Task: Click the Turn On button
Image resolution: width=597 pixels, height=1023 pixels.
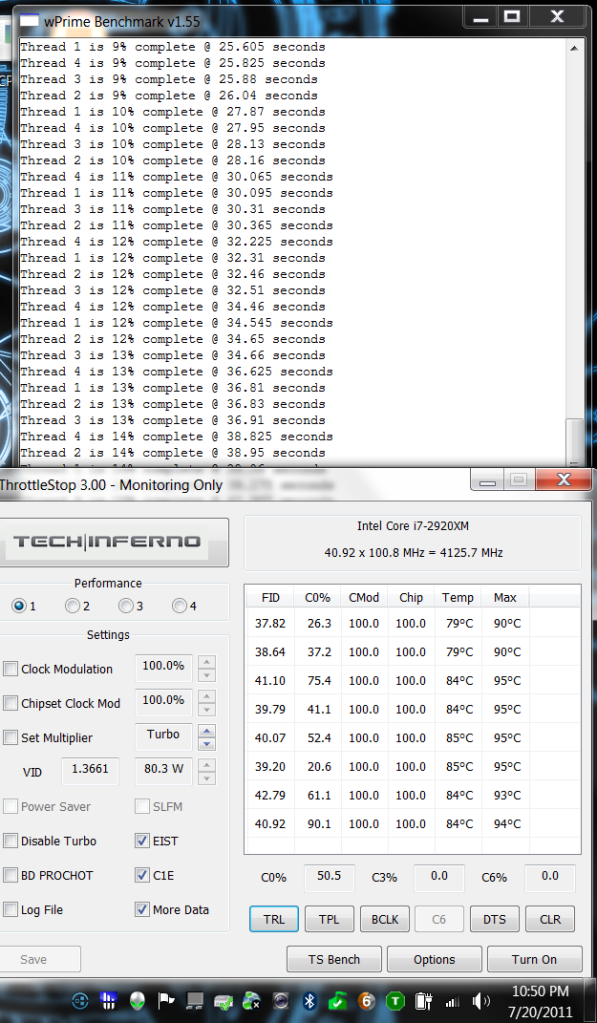Action: (534, 959)
